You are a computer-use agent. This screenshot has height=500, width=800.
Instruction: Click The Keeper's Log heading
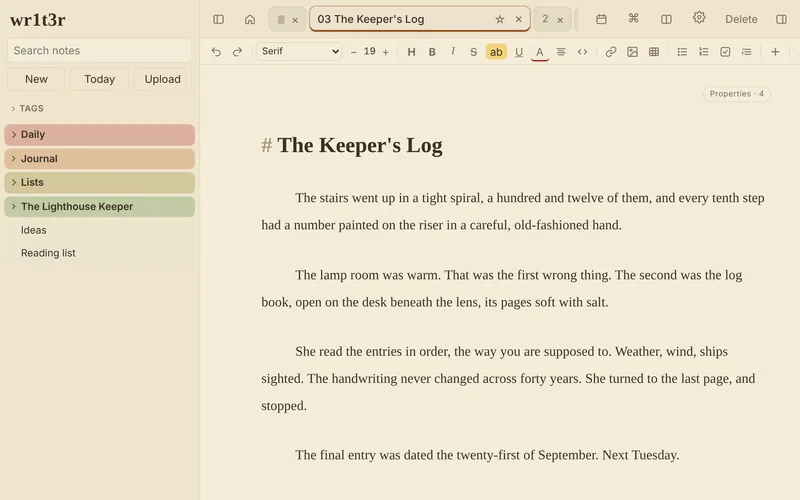coord(360,145)
